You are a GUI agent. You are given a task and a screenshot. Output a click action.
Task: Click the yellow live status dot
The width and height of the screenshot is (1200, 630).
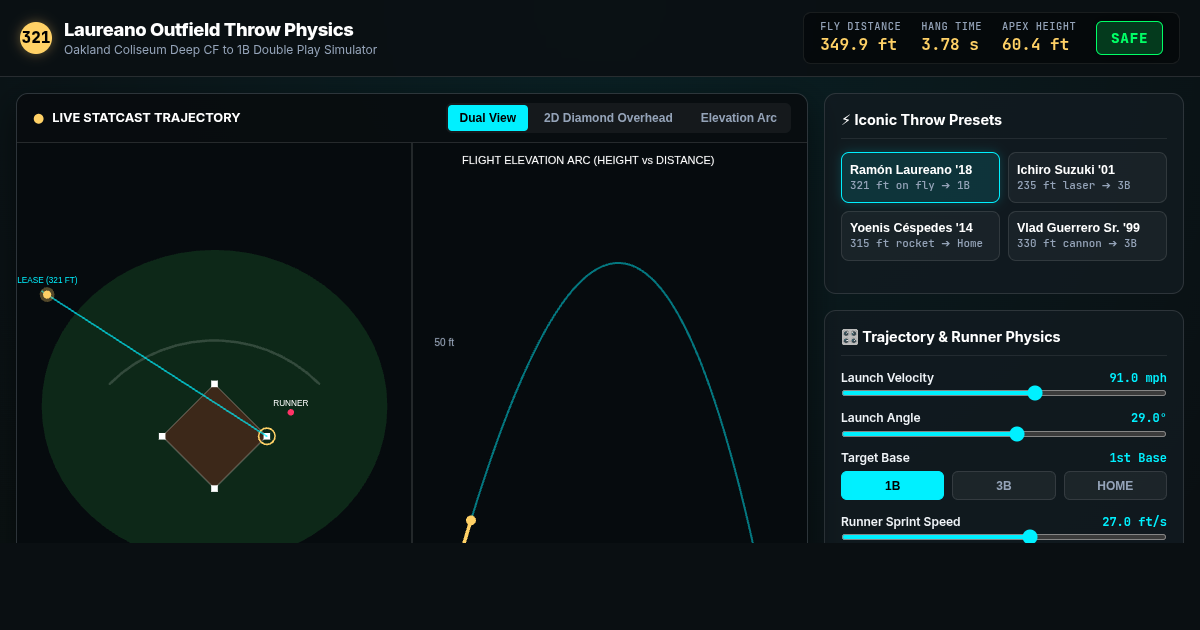tap(39, 118)
